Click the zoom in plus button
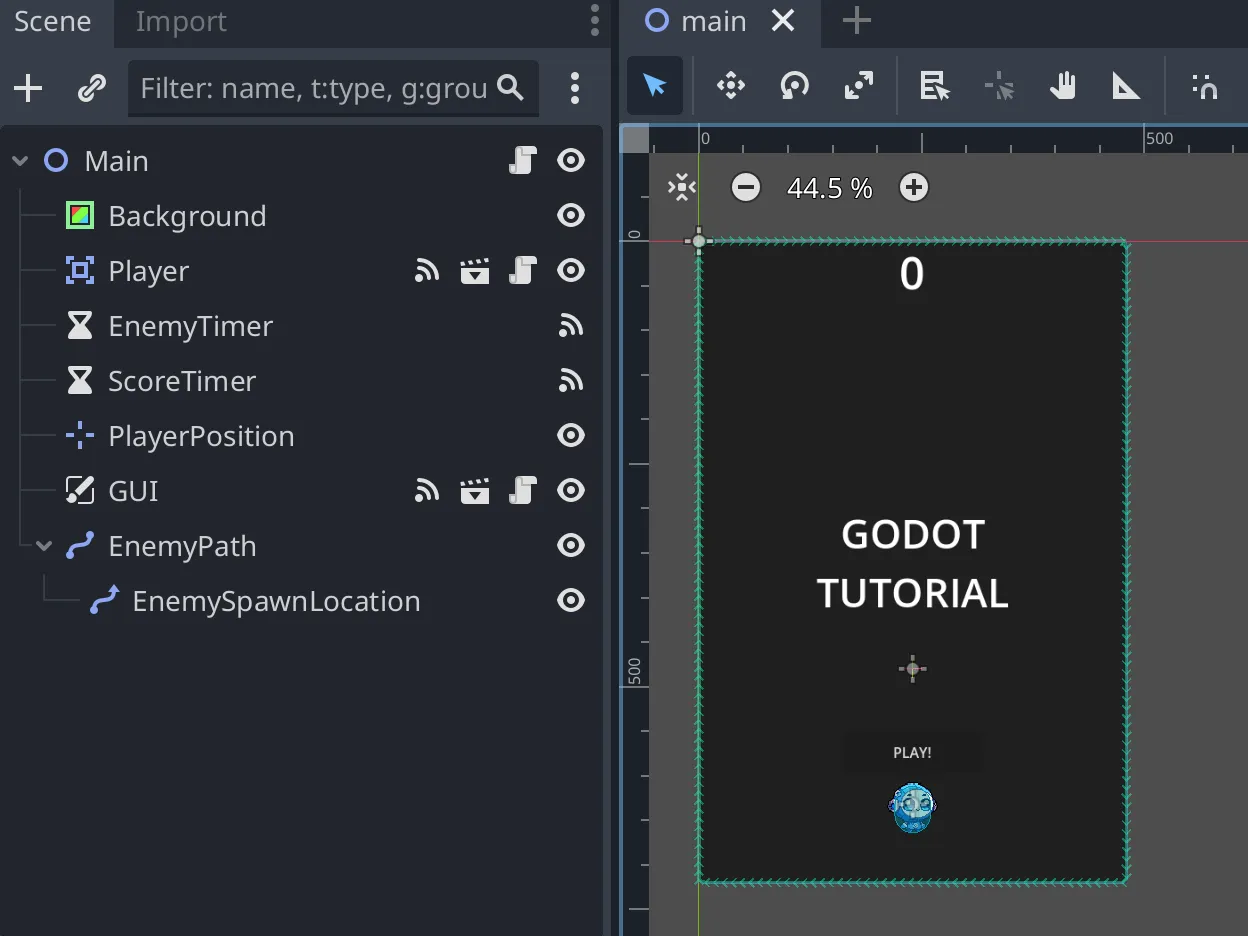1248x936 pixels. 914,187
